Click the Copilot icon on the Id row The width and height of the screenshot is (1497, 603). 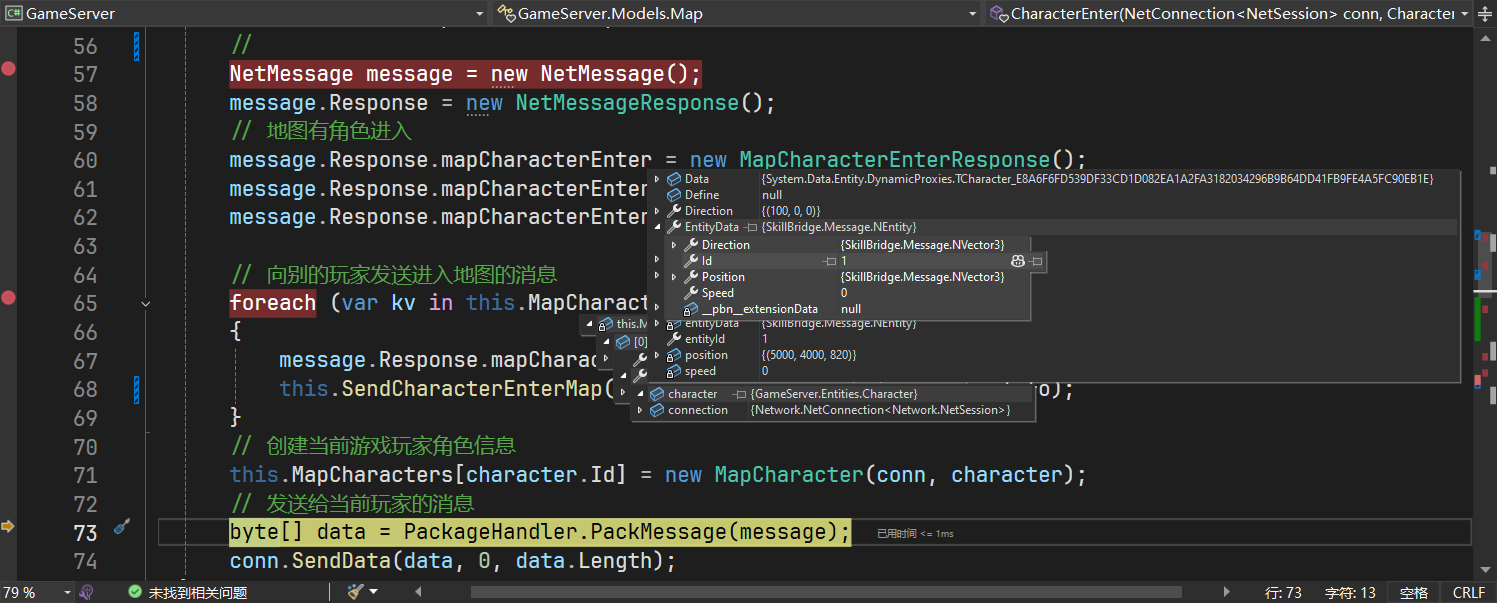[1018, 261]
